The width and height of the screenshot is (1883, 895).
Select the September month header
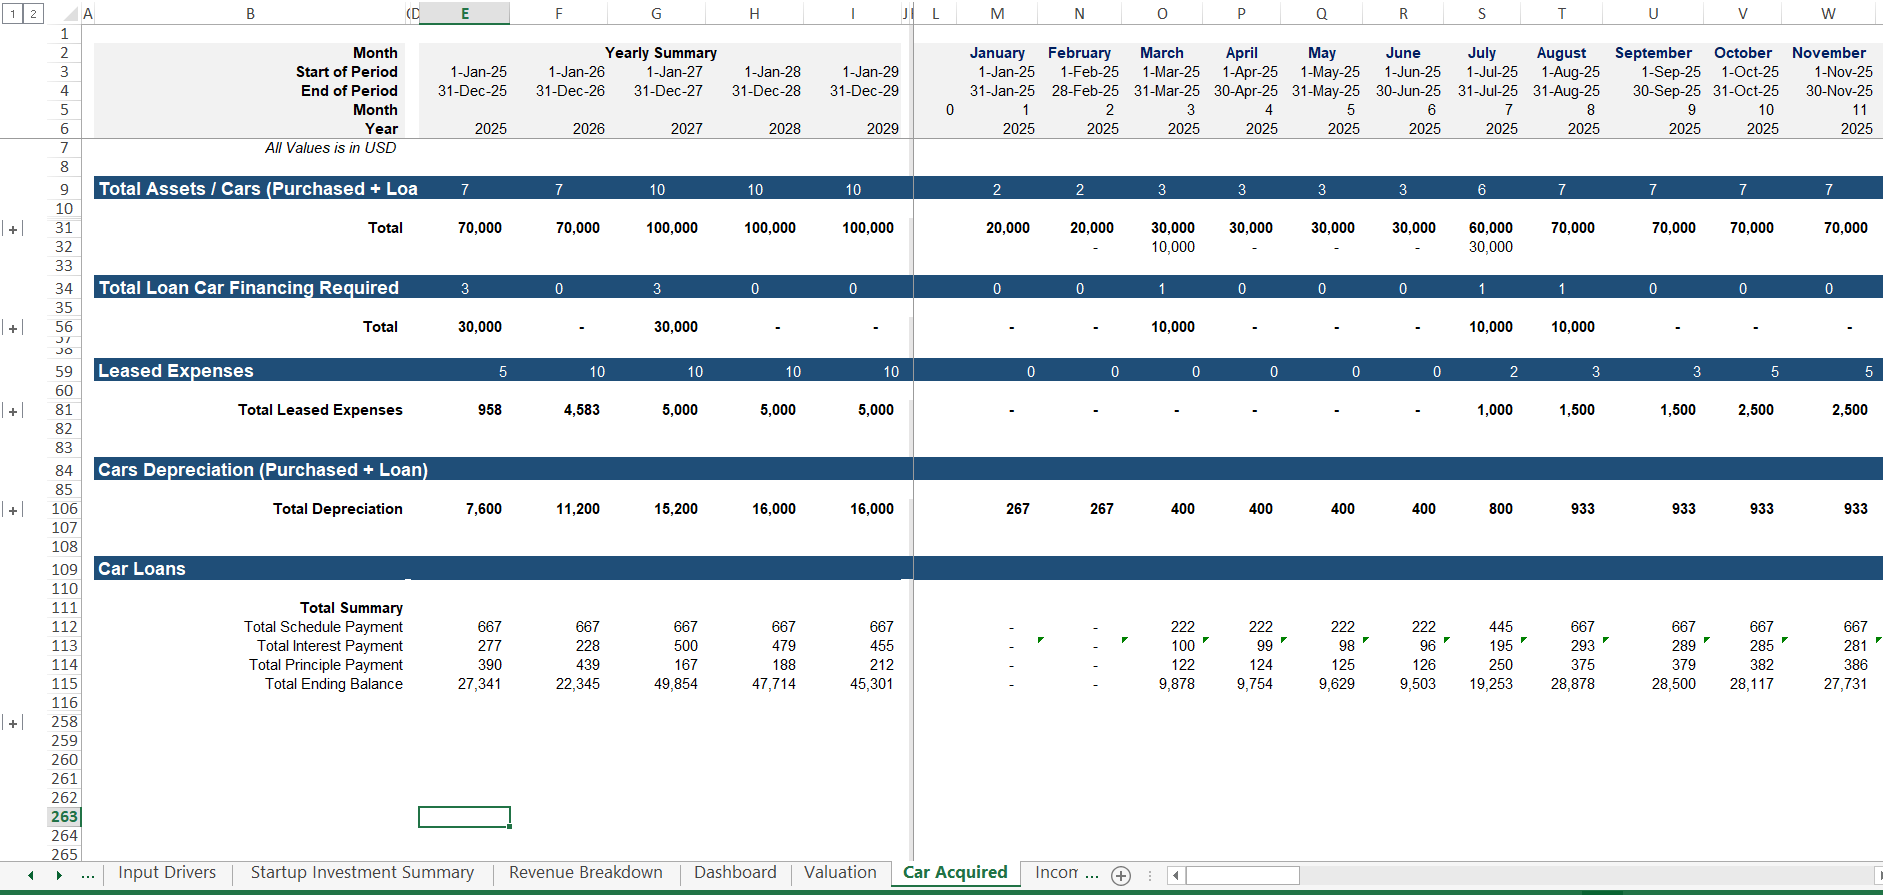click(1653, 53)
